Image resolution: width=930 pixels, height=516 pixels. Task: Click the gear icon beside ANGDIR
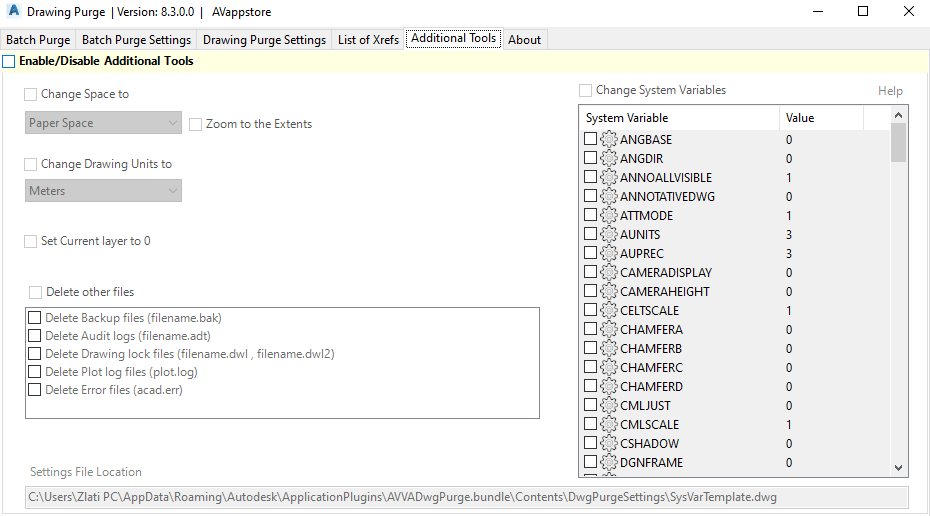coord(609,158)
